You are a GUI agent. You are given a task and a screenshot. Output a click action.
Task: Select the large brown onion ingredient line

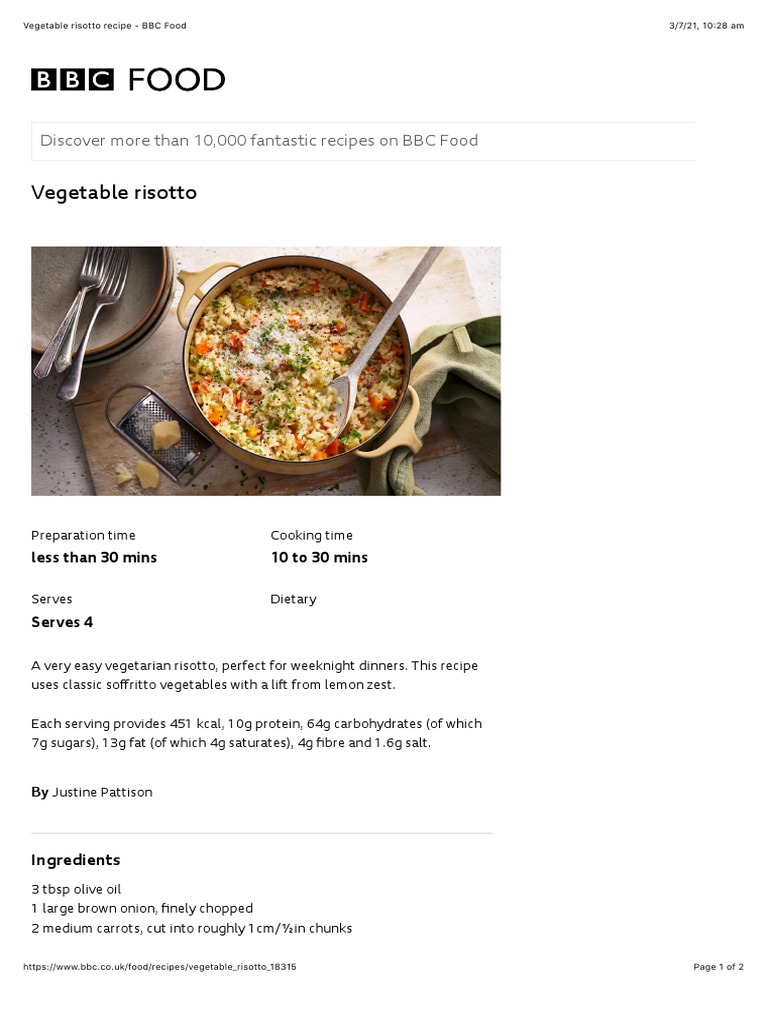(x=142, y=908)
